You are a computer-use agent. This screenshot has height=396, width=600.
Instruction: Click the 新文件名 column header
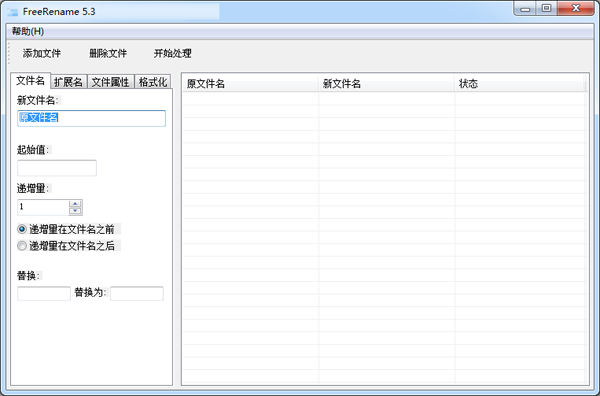pos(386,83)
